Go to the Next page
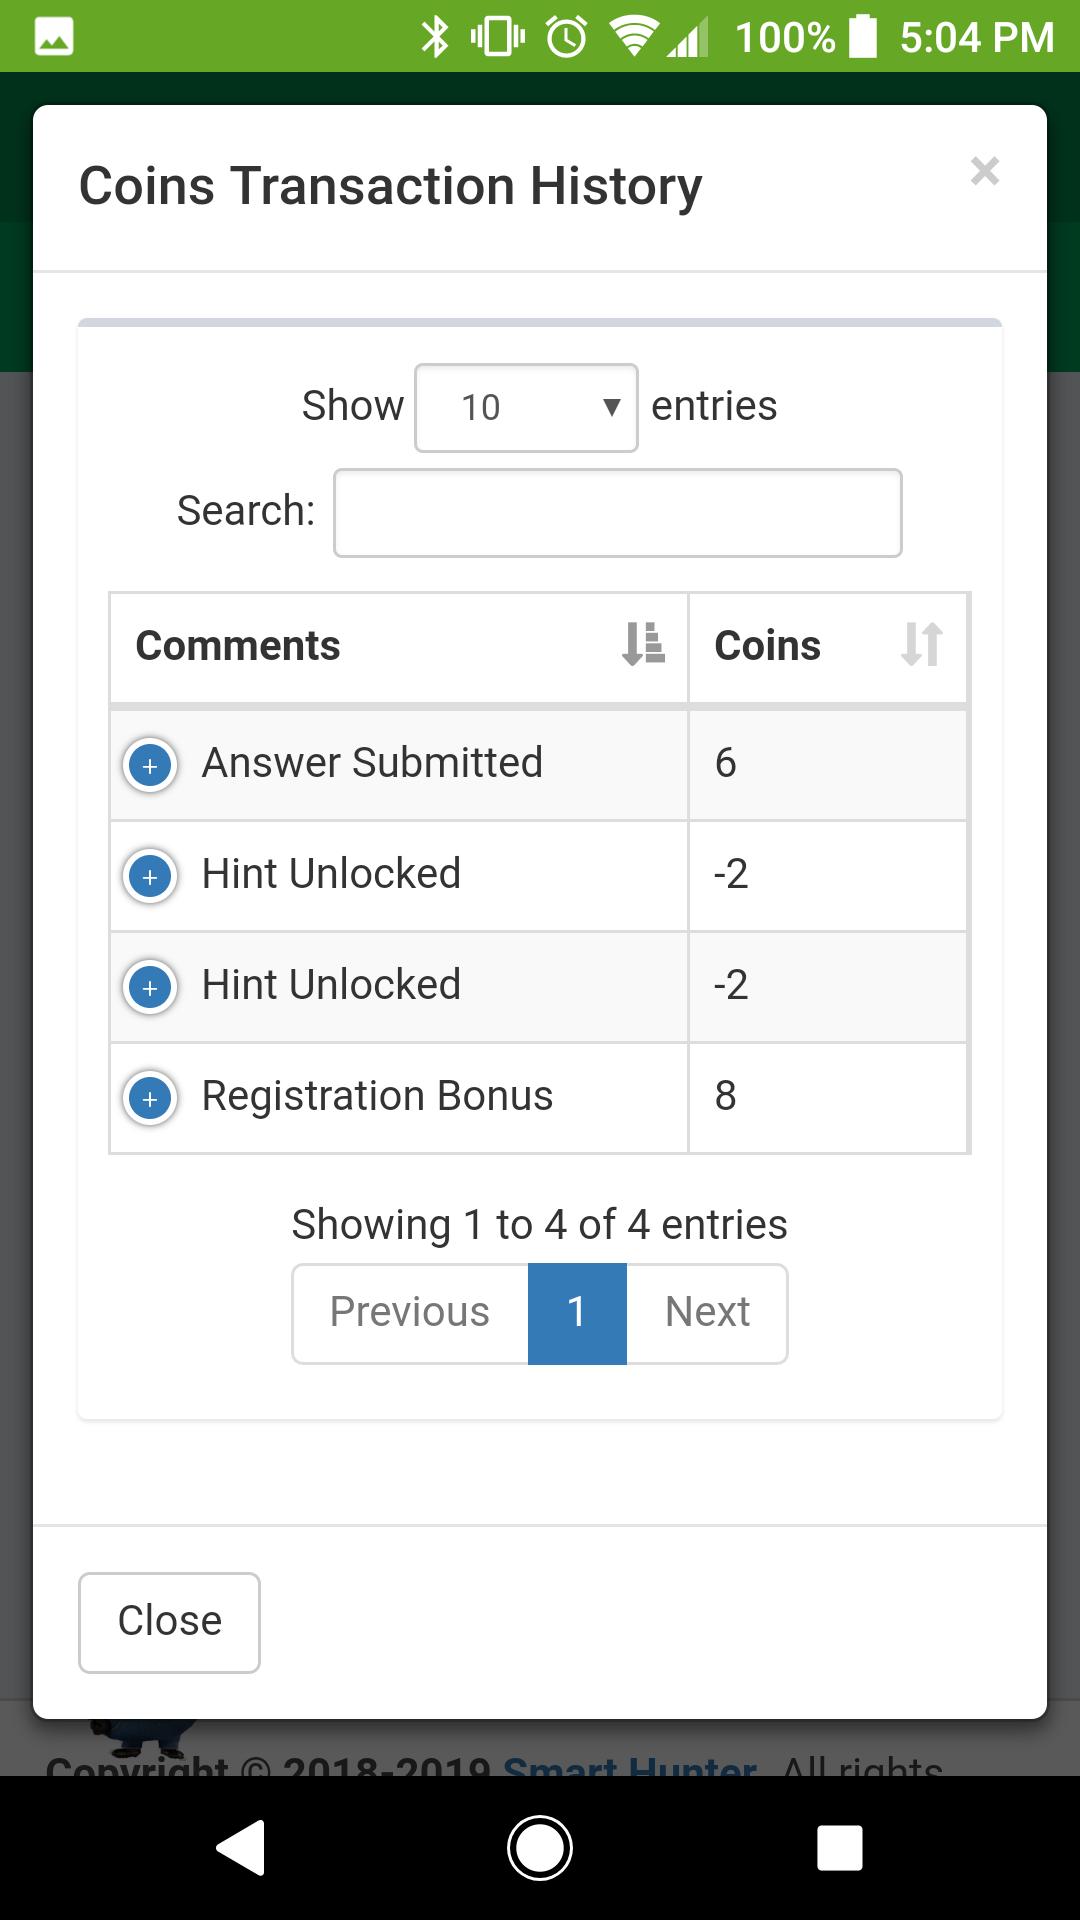Screen dimensions: 1080x1920 coord(707,1312)
